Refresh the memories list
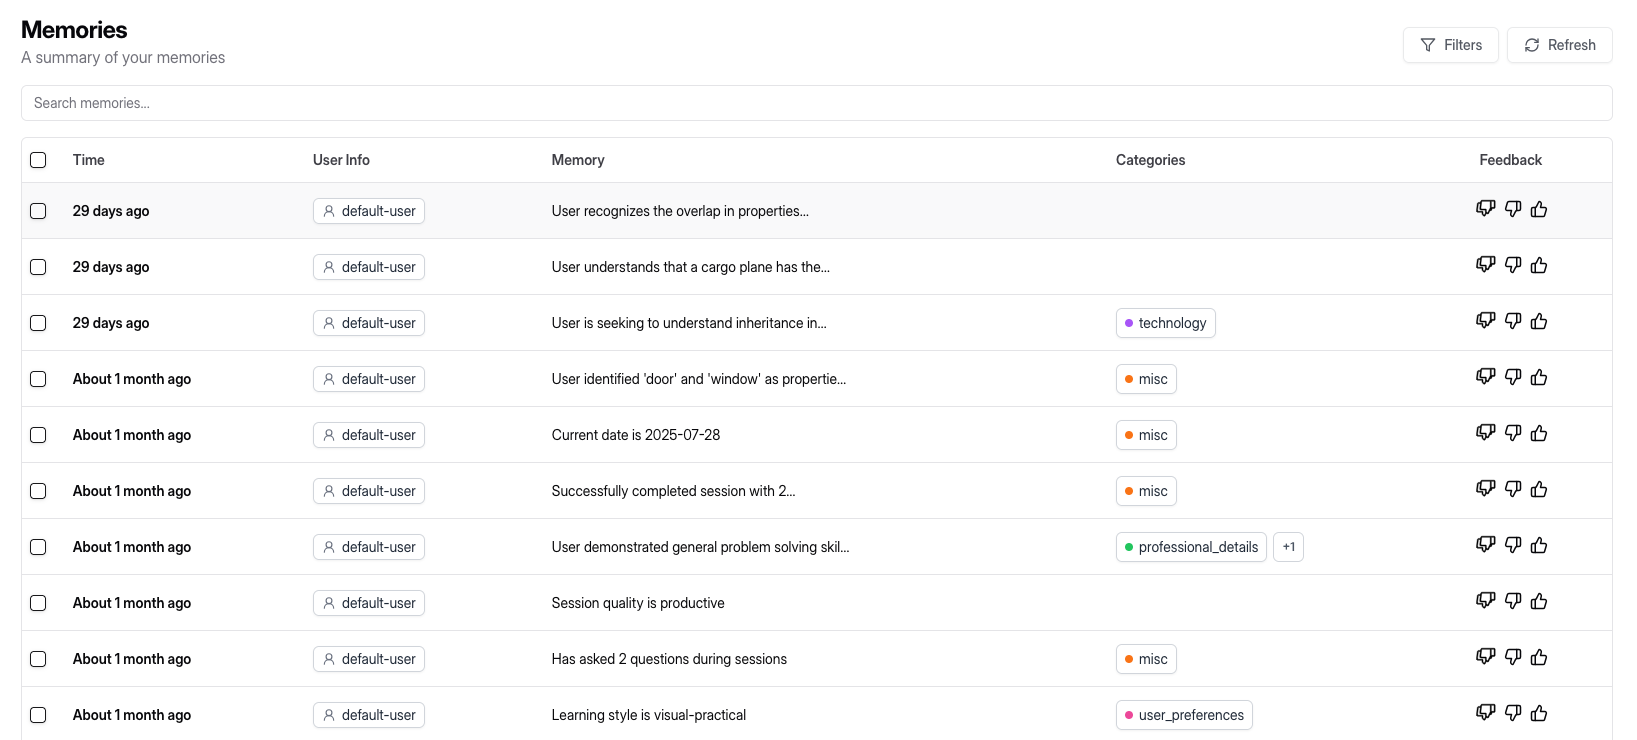Viewport: 1637px width, 740px height. coord(1559,45)
